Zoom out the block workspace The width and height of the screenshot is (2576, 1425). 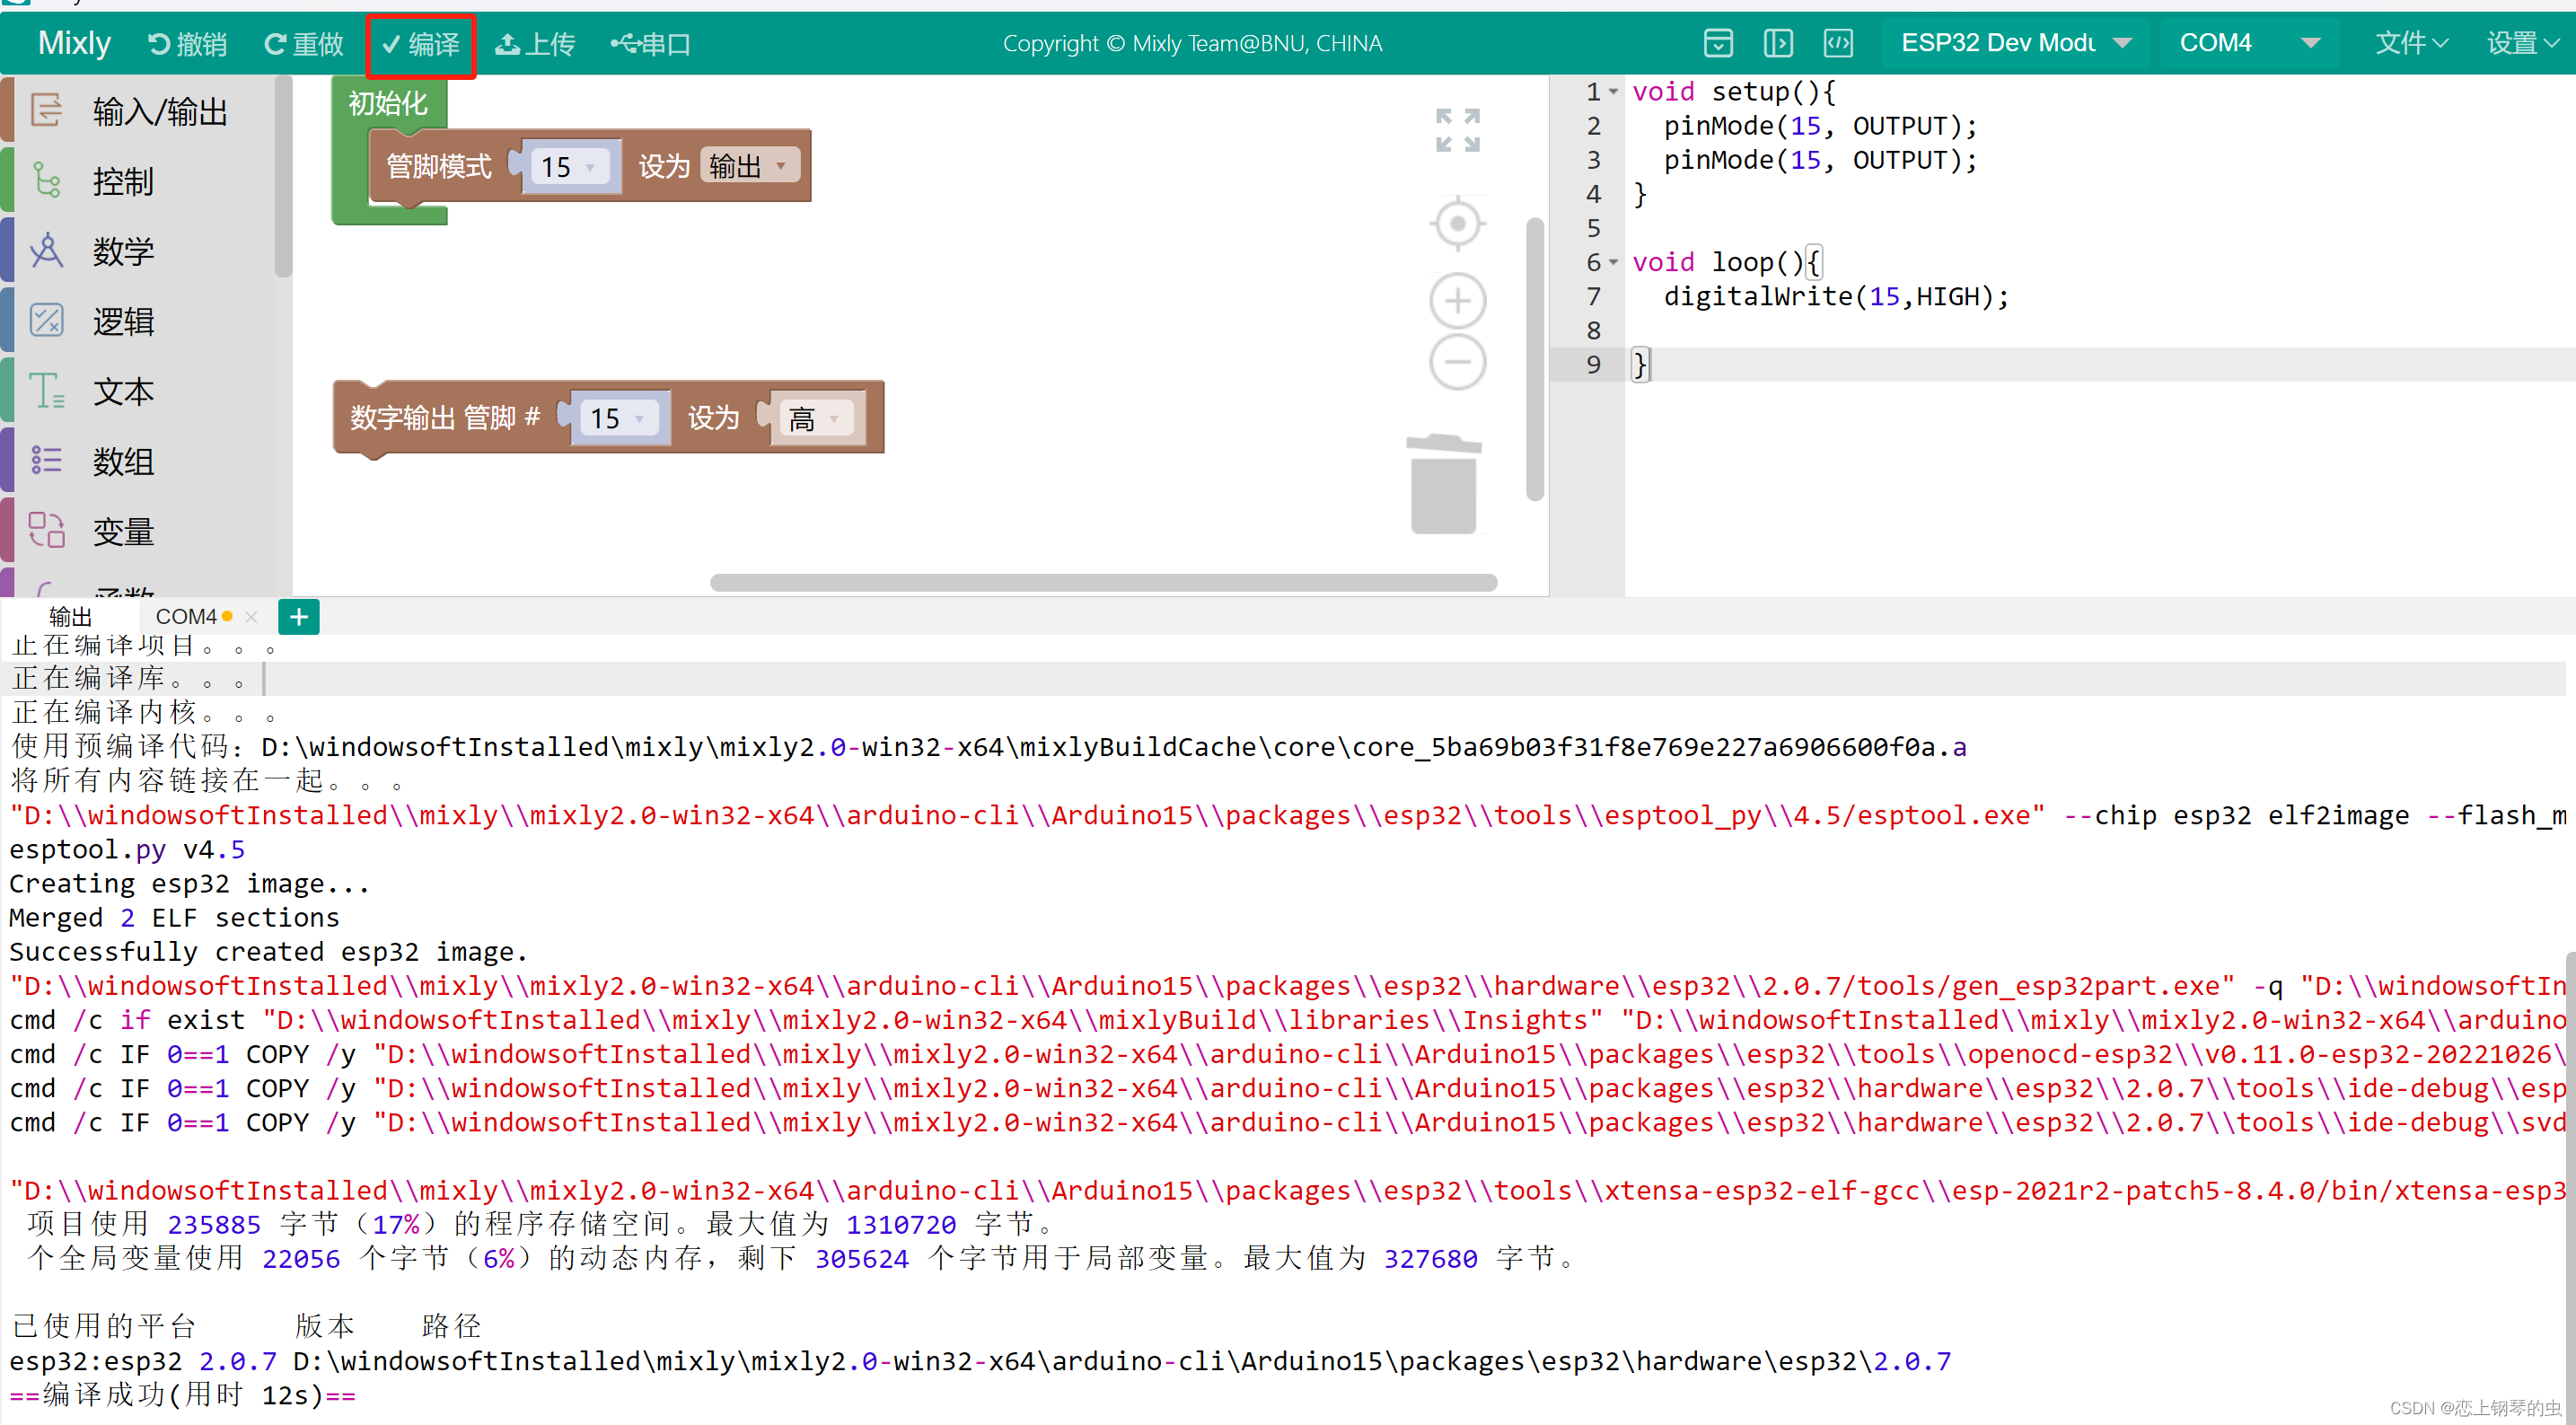click(x=1457, y=362)
